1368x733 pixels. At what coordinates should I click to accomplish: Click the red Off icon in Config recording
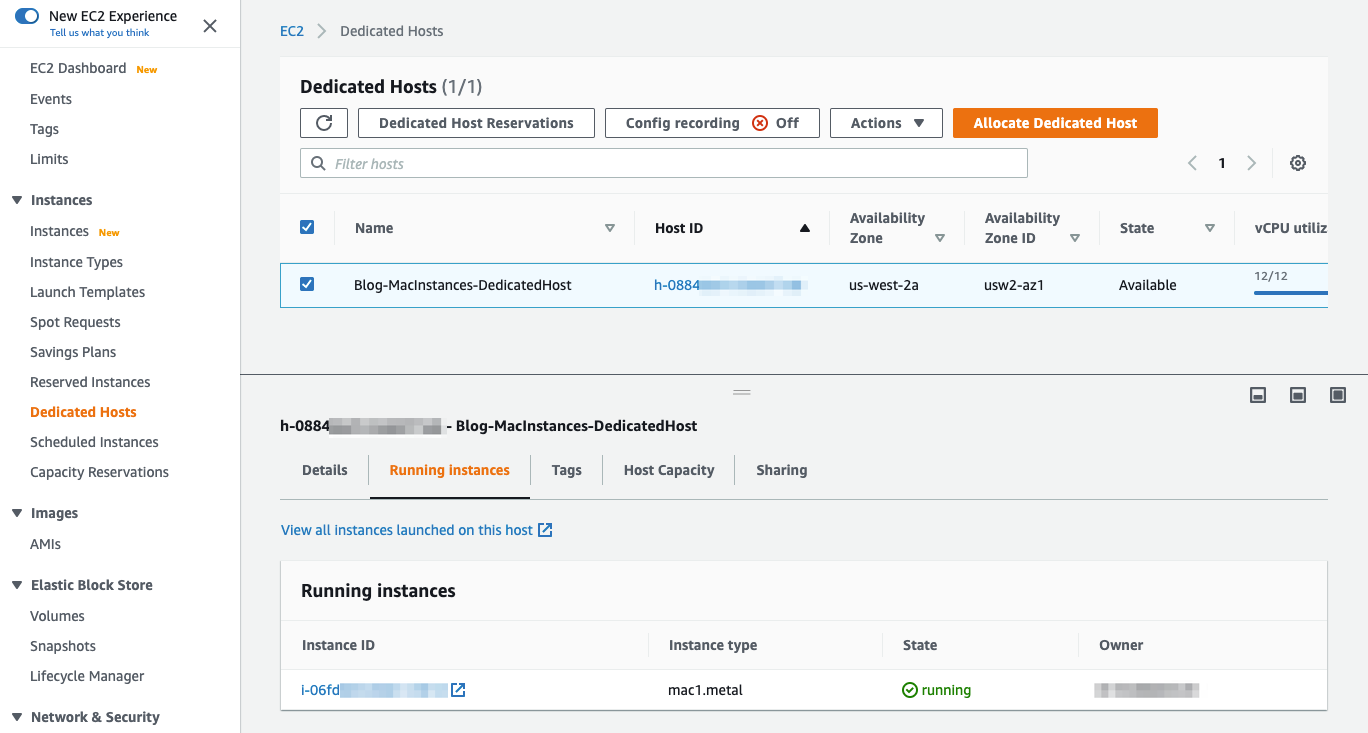point(761,122)
